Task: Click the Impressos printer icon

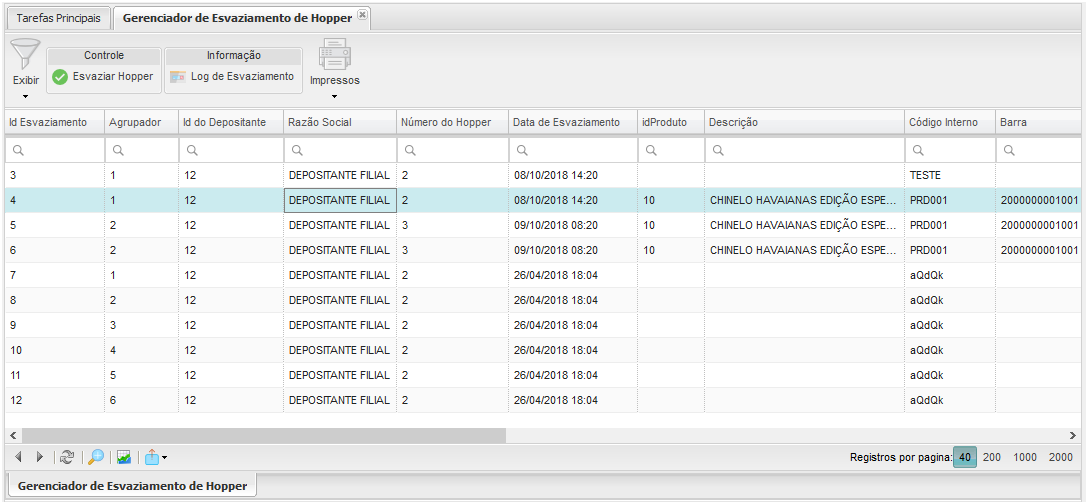Action: 335,55
